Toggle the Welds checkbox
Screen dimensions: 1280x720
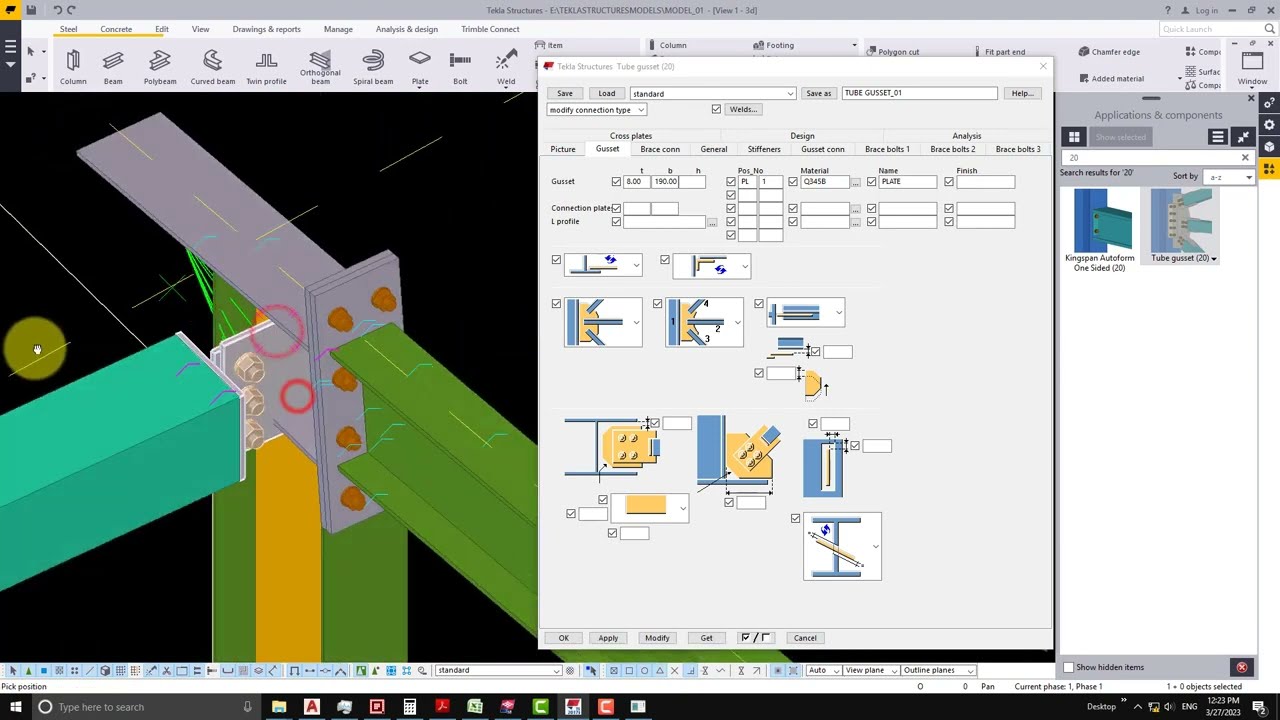pos(716,109)
